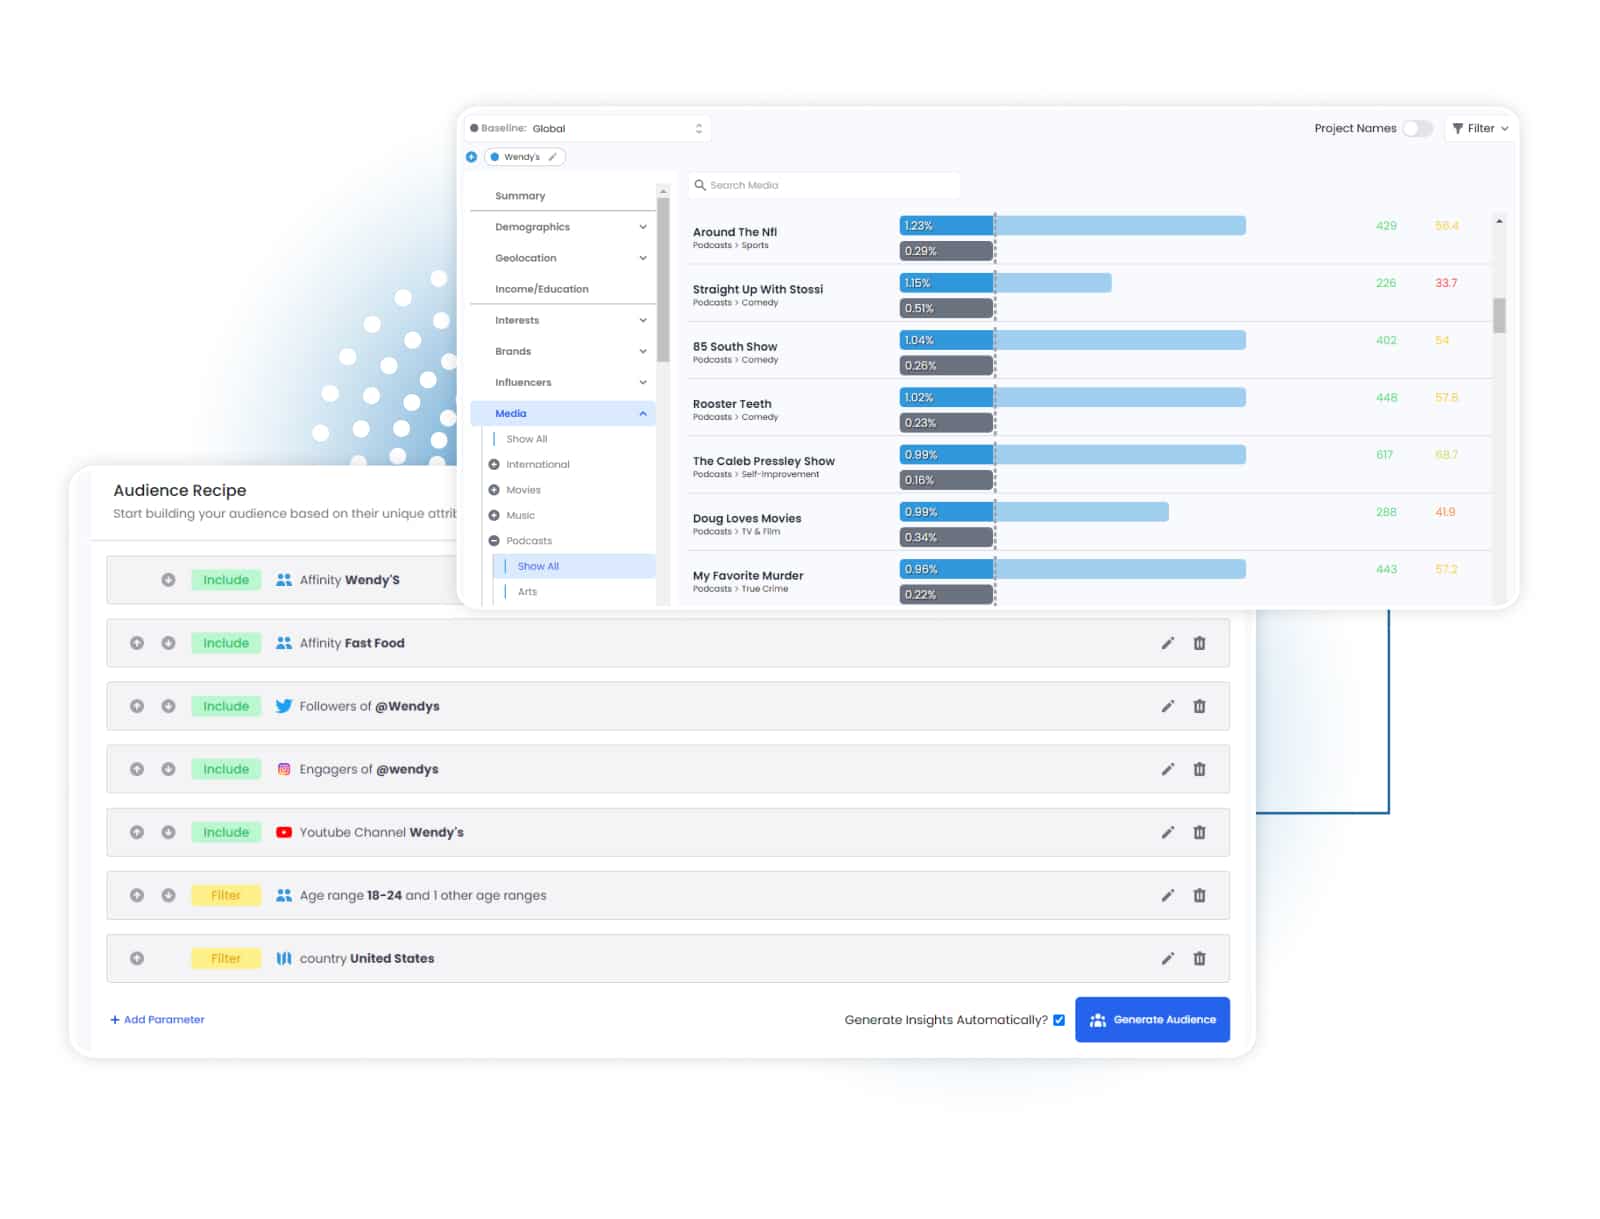The height and width of the screenshot is (1219, 1600).
Task: Click the Search Media field
Action: coord(824,185)
